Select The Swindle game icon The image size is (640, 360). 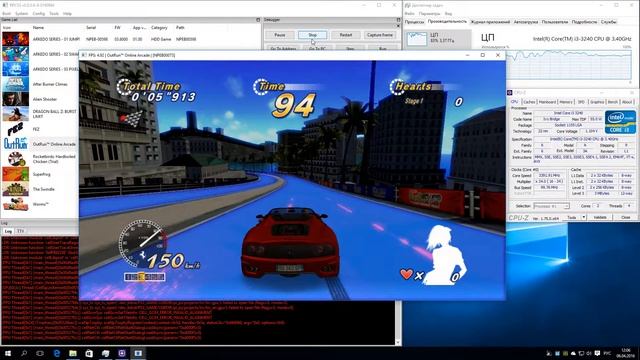[15, 189]
